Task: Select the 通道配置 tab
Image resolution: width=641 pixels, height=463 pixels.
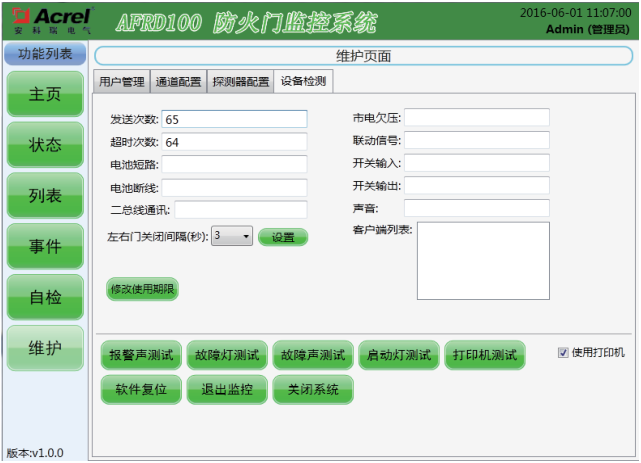Action: coord(178,82)
